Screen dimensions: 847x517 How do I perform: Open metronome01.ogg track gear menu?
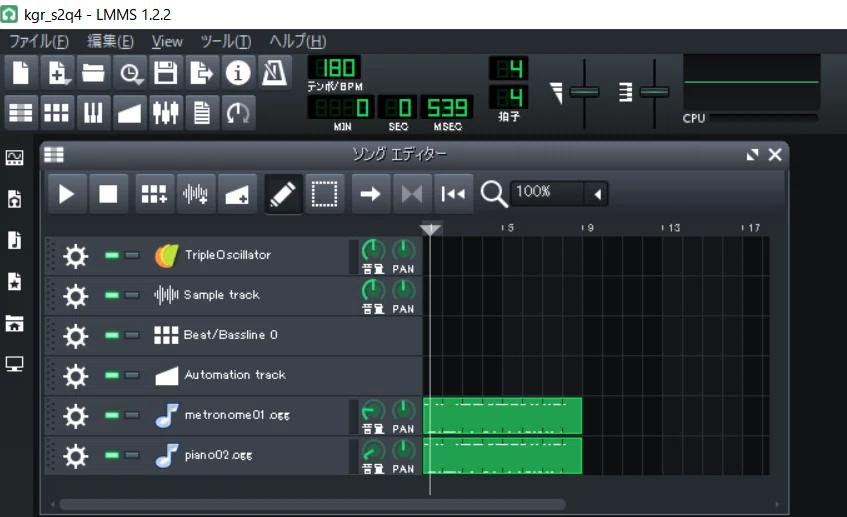pyautogui.click(x=76, y=416)
